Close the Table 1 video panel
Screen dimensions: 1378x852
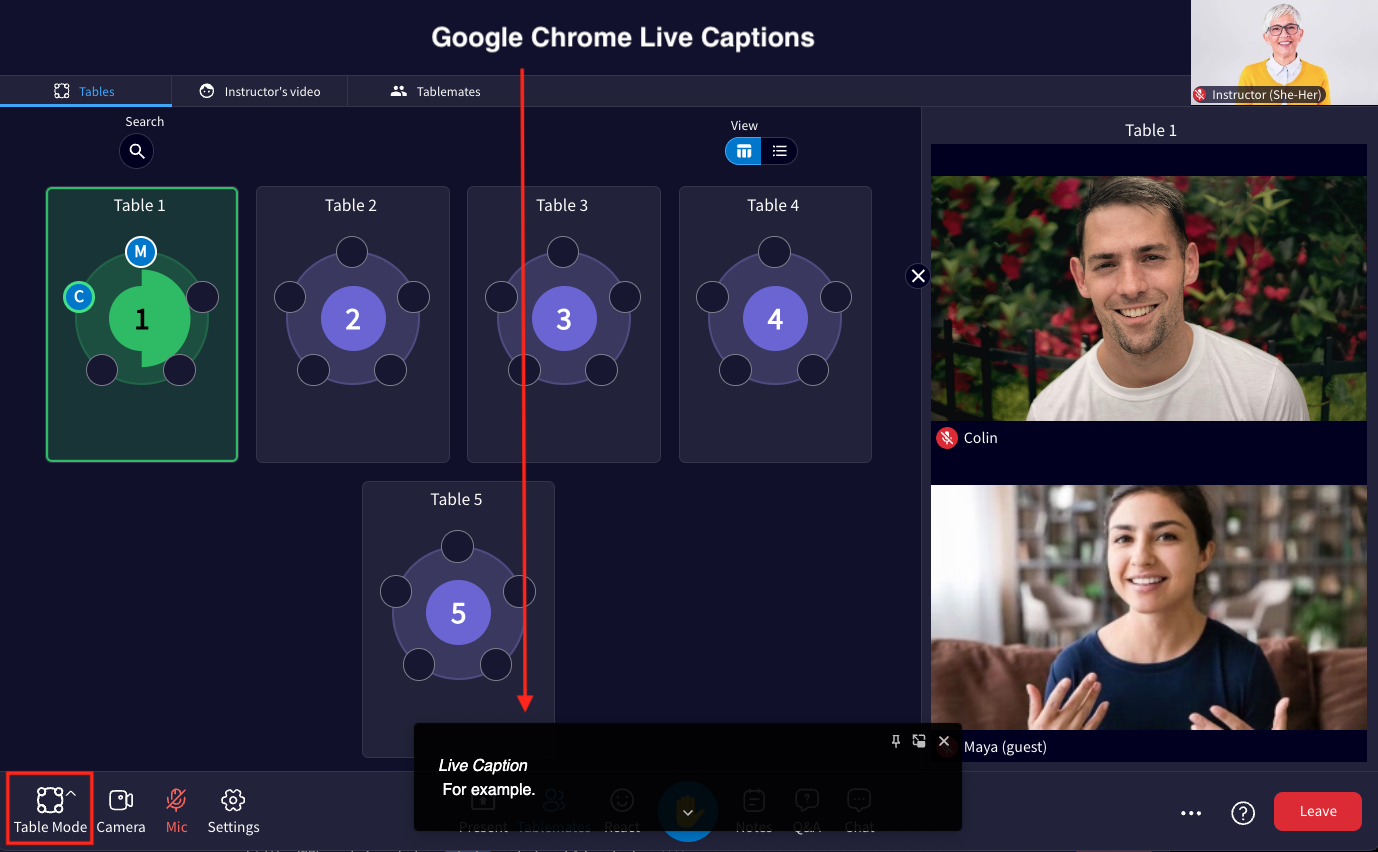point(918,276)
